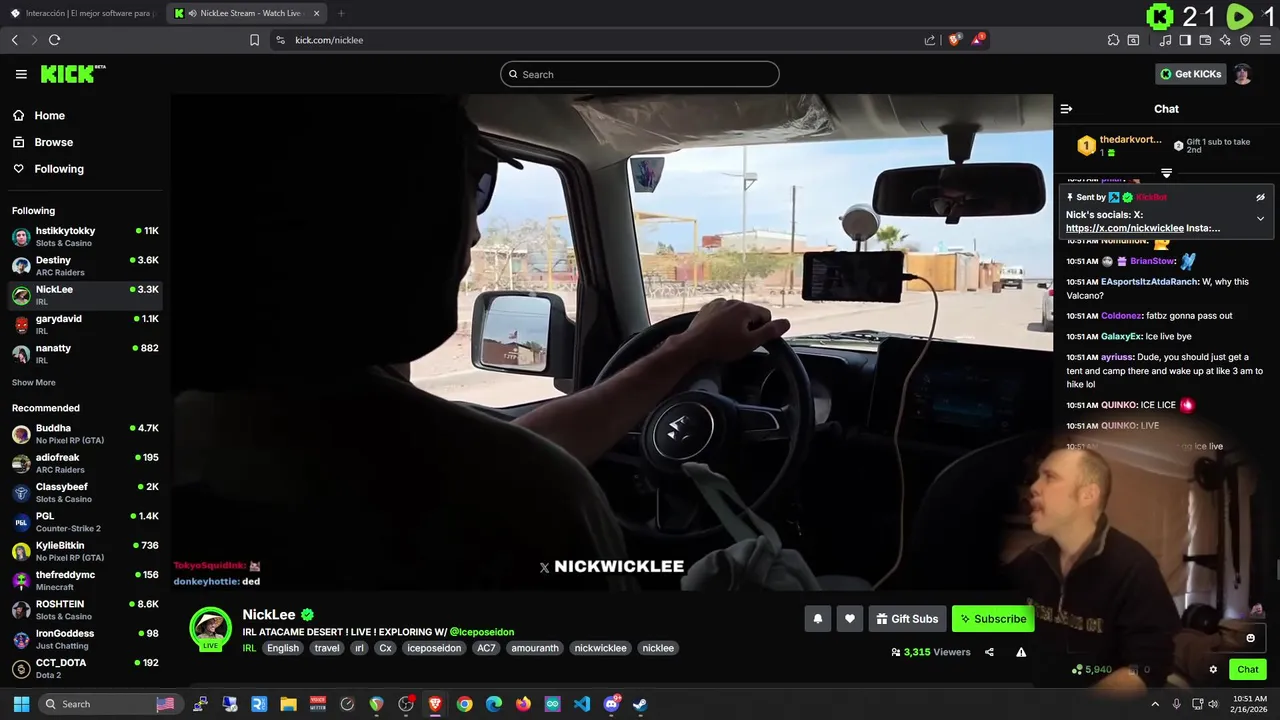This screenshot has height=720, width=1280.
Task: Expand the pinned message chevron
Action: pyautogui.click(x=1260, y=218)
